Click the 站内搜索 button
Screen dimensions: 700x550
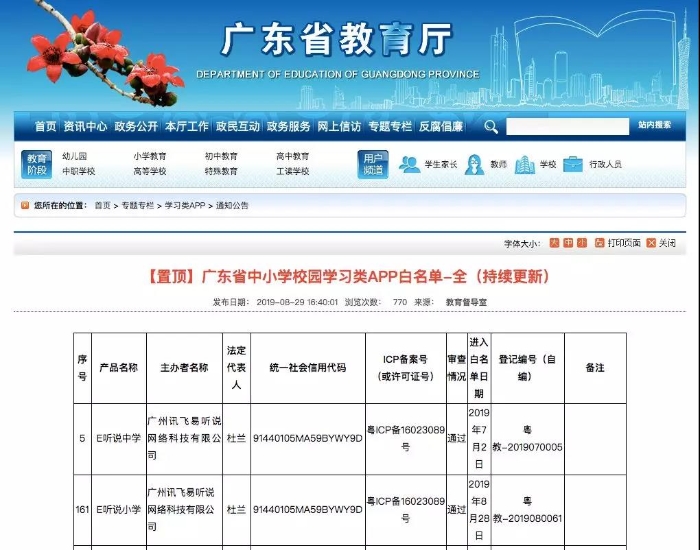[x=654, y=125]
